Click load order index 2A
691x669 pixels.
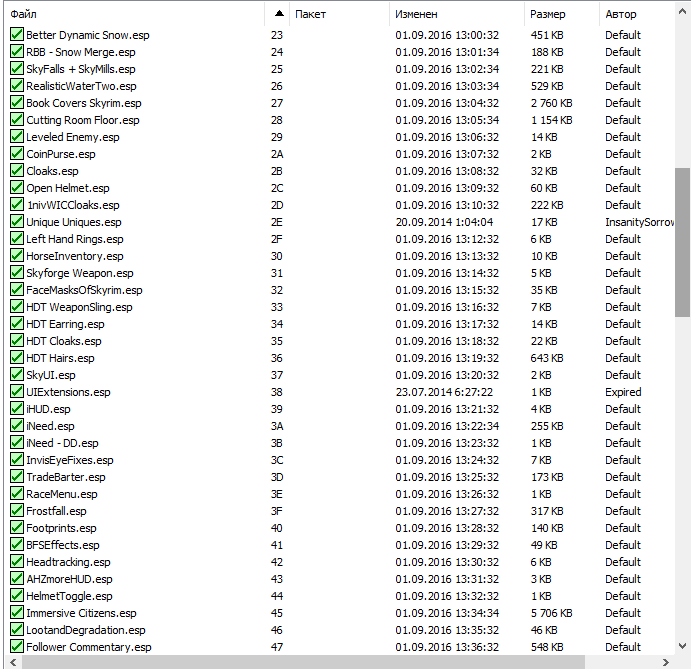(x=277, y=154)
